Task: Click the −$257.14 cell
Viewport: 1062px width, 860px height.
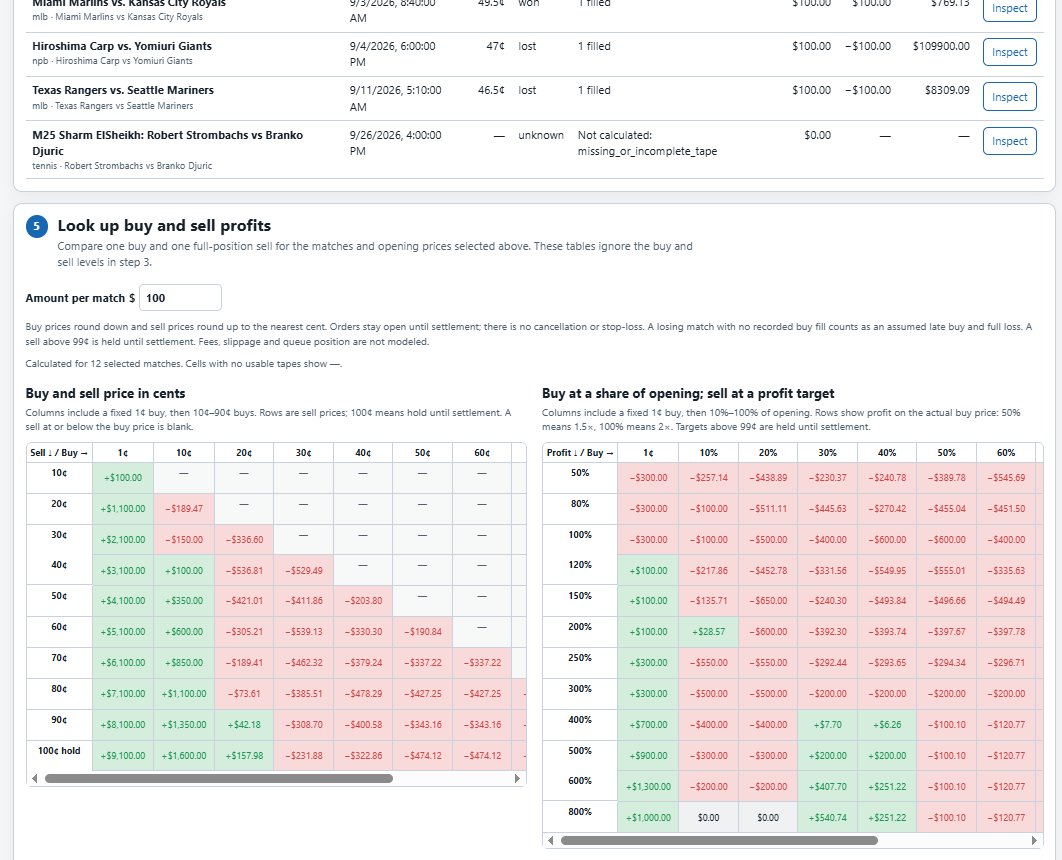Action: coord(708,477)
